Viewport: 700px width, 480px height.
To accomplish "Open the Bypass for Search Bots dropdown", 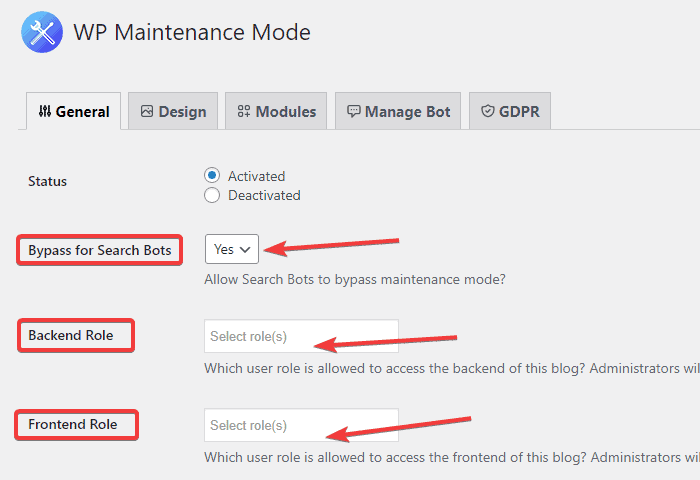I will [x=232, y=250].
